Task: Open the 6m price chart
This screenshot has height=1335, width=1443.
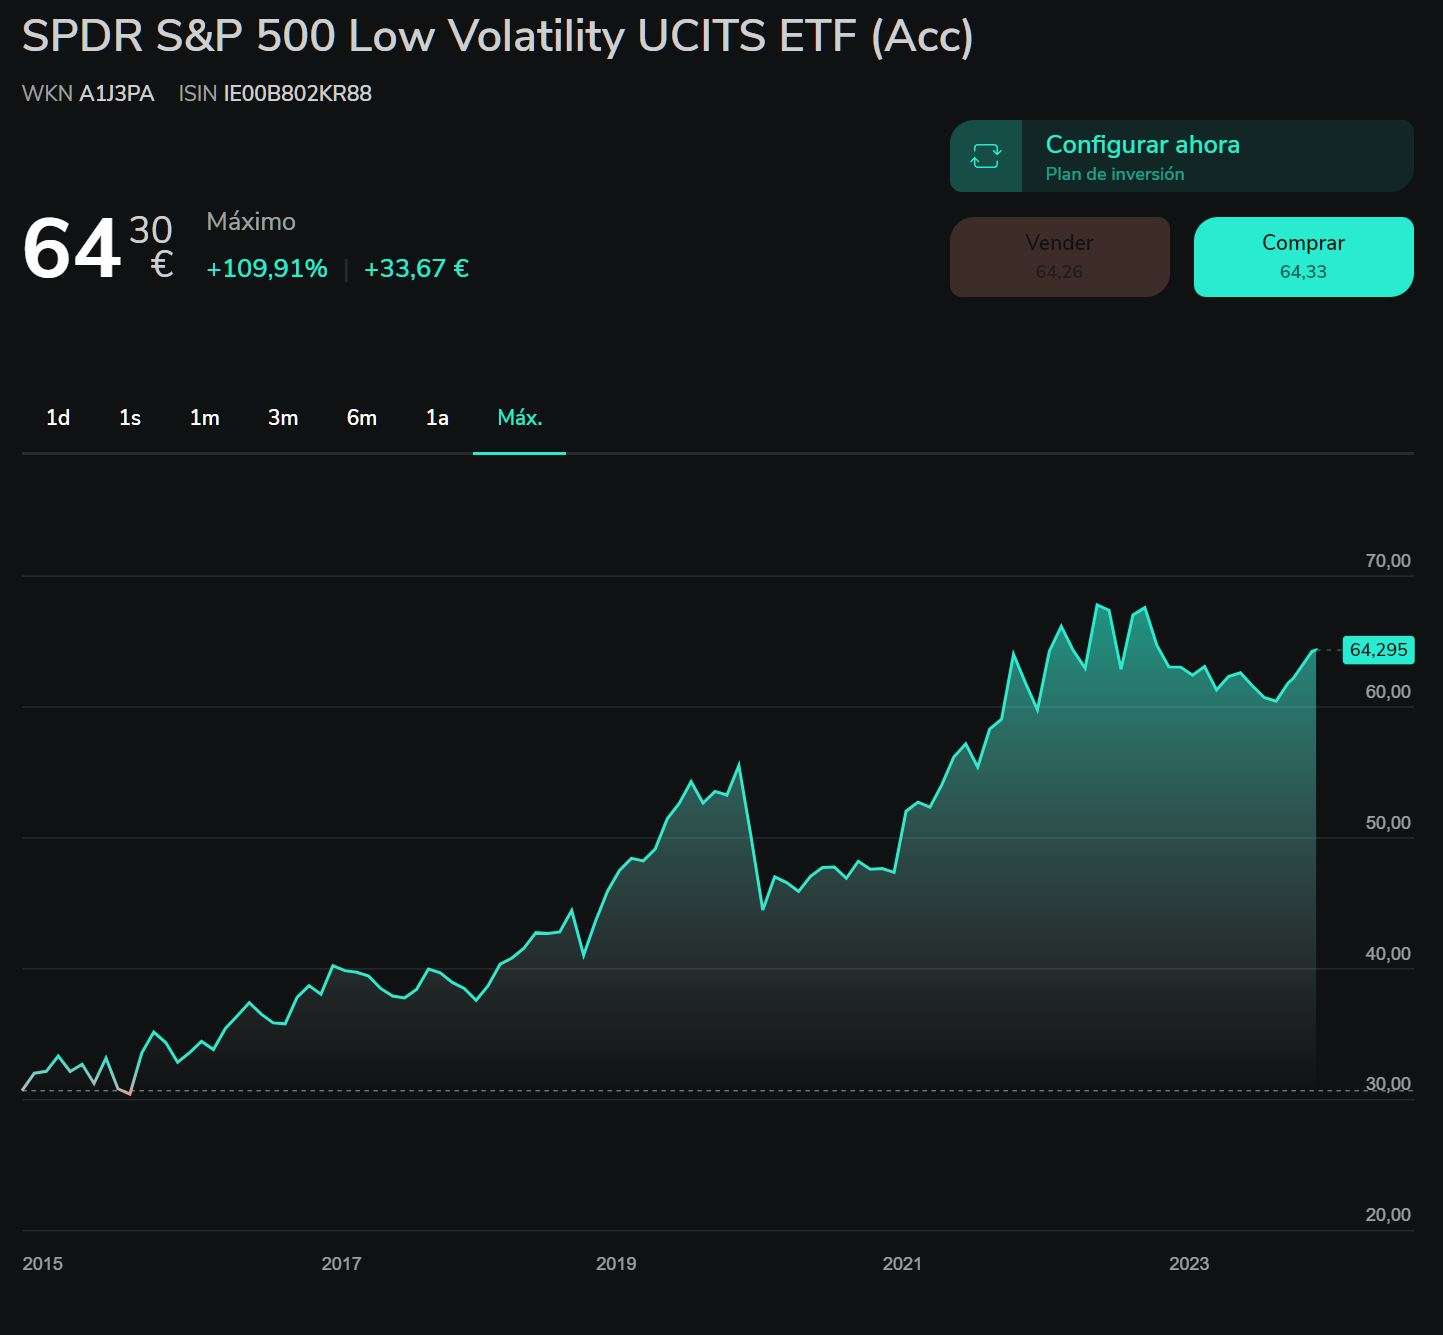Action: [361, 418]
